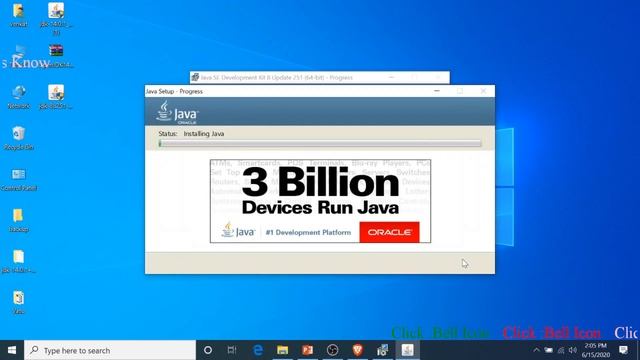640x360 pixels.
Task: Show hidden system tray icons
Action: point(536,350)
